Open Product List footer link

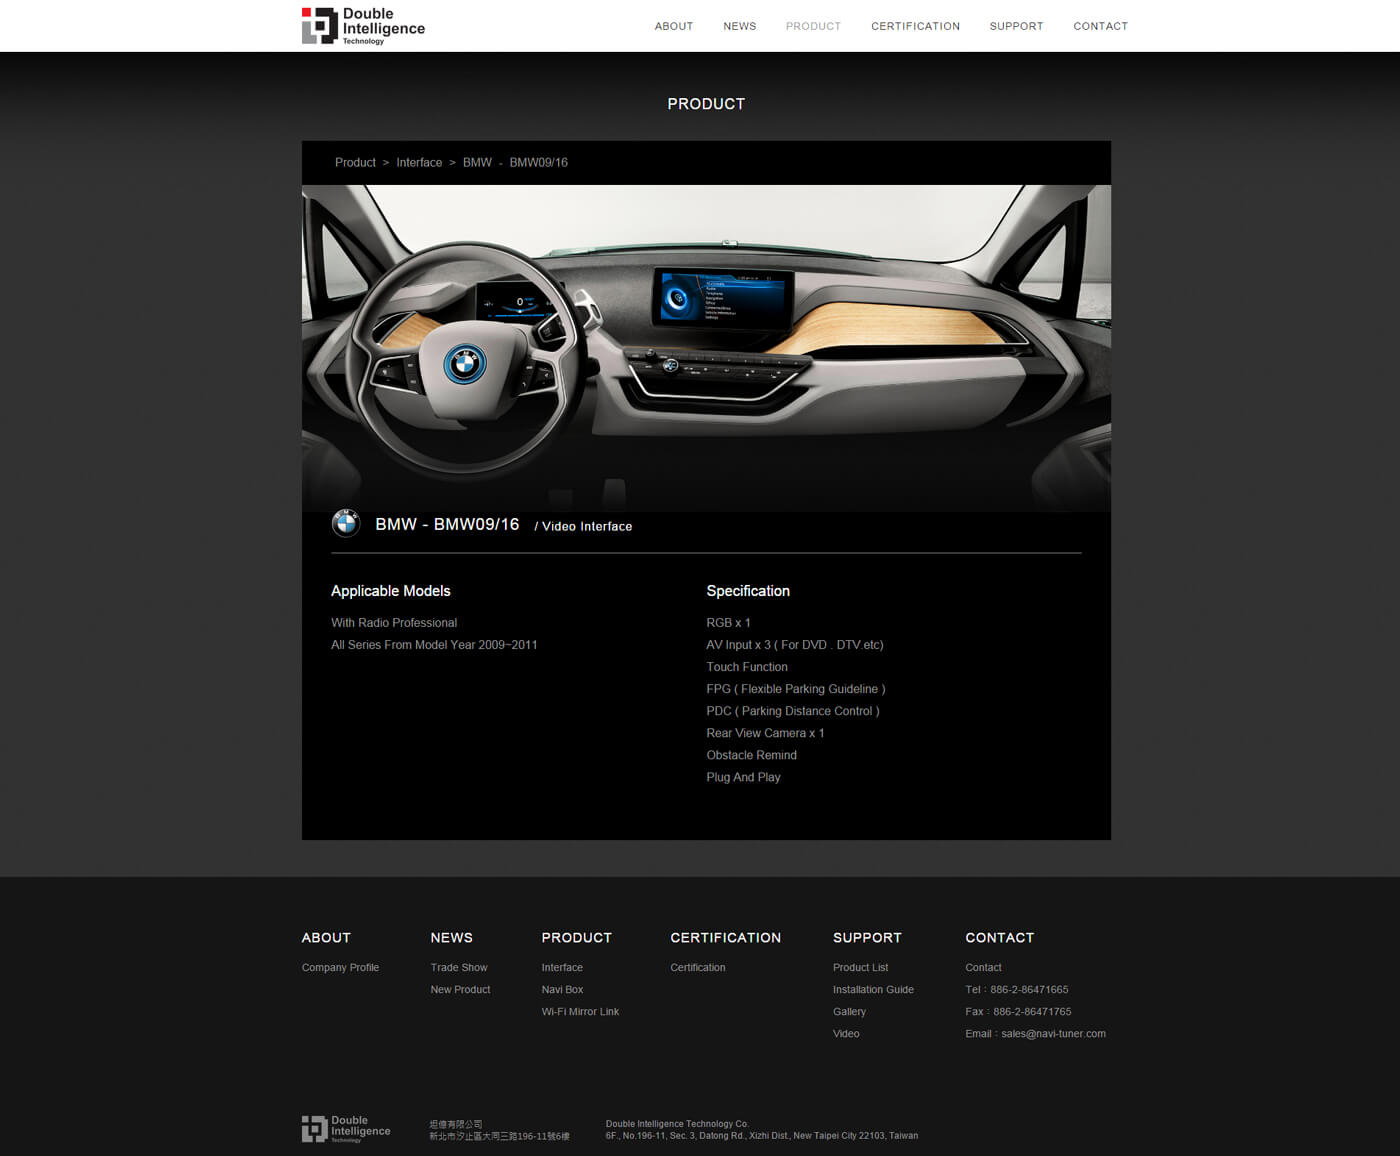click(x=860, y=968)
